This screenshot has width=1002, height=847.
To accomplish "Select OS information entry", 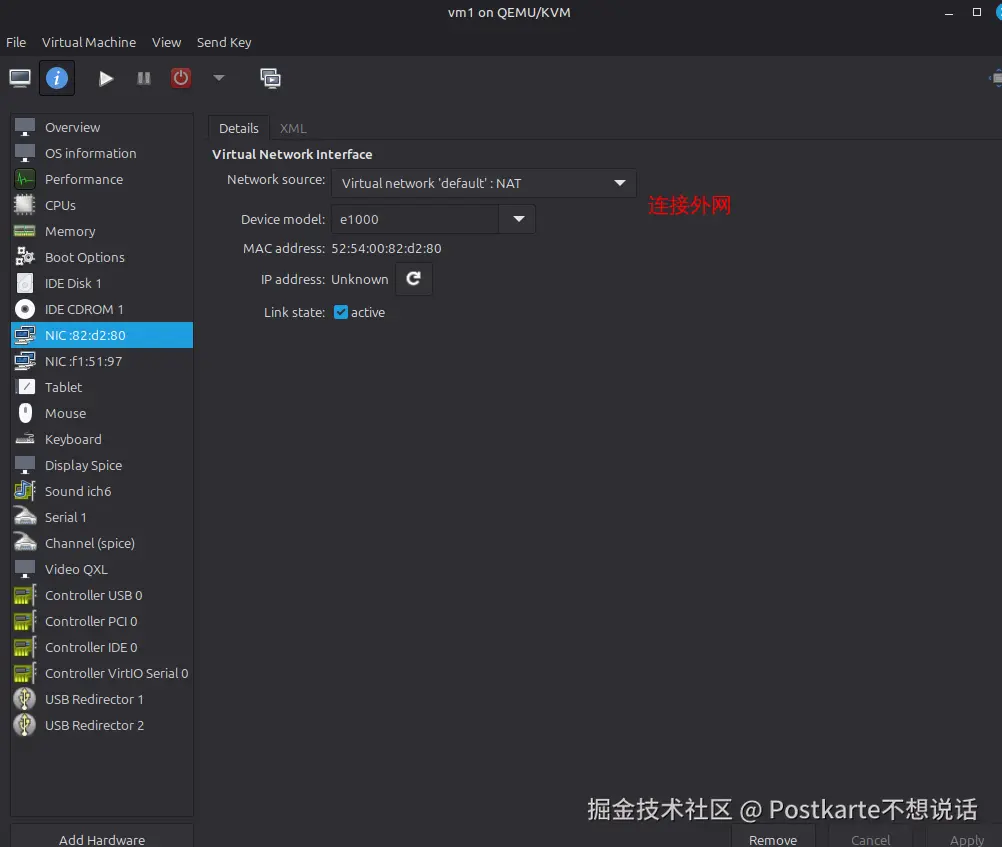I will 102,153.
